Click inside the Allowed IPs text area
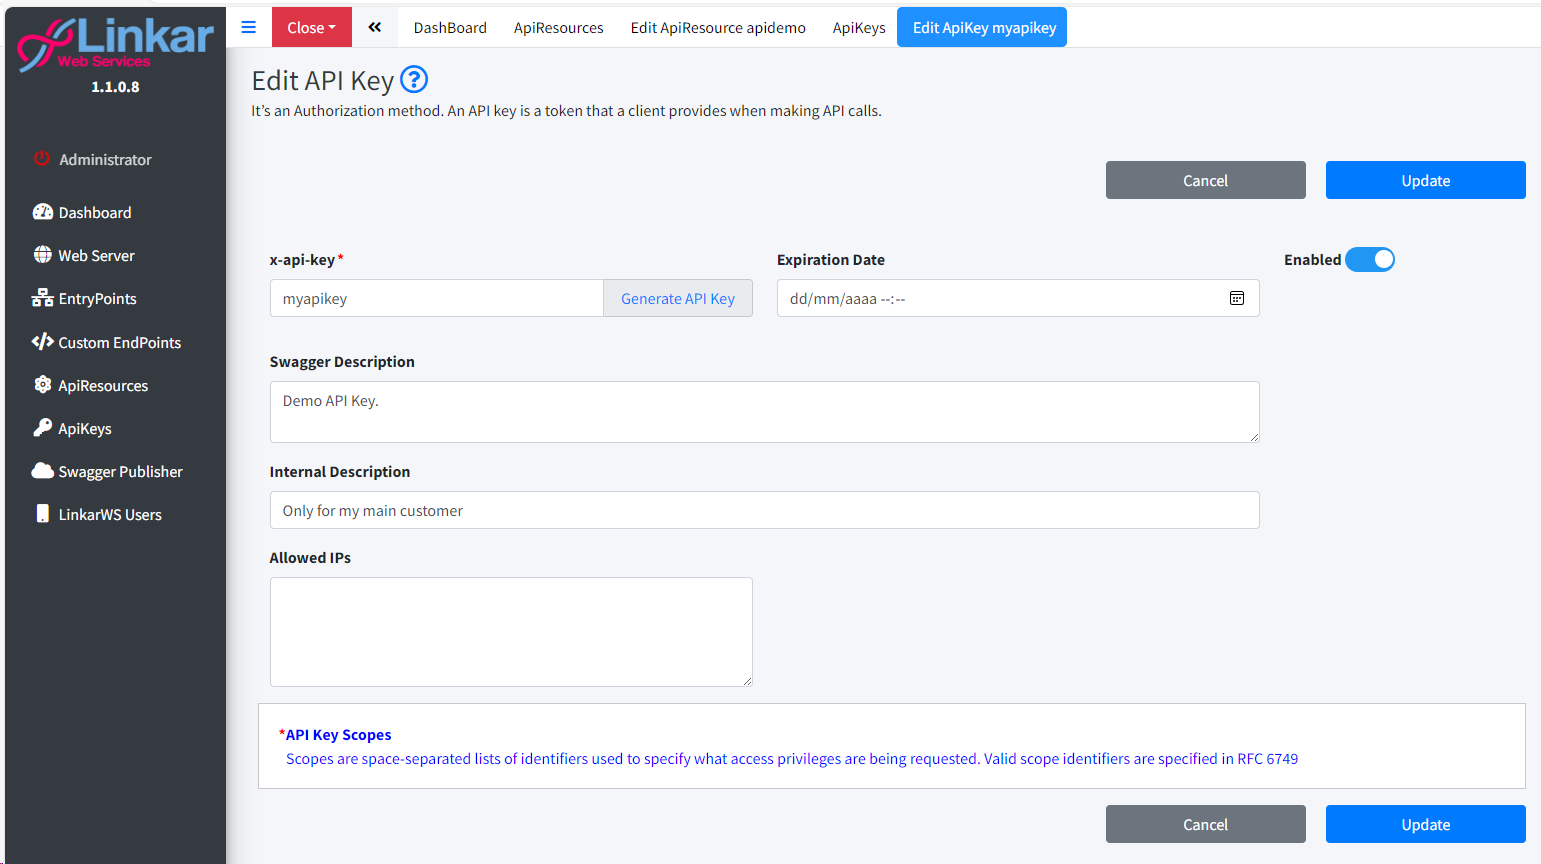1541x864 pixels. coord(510,631)
